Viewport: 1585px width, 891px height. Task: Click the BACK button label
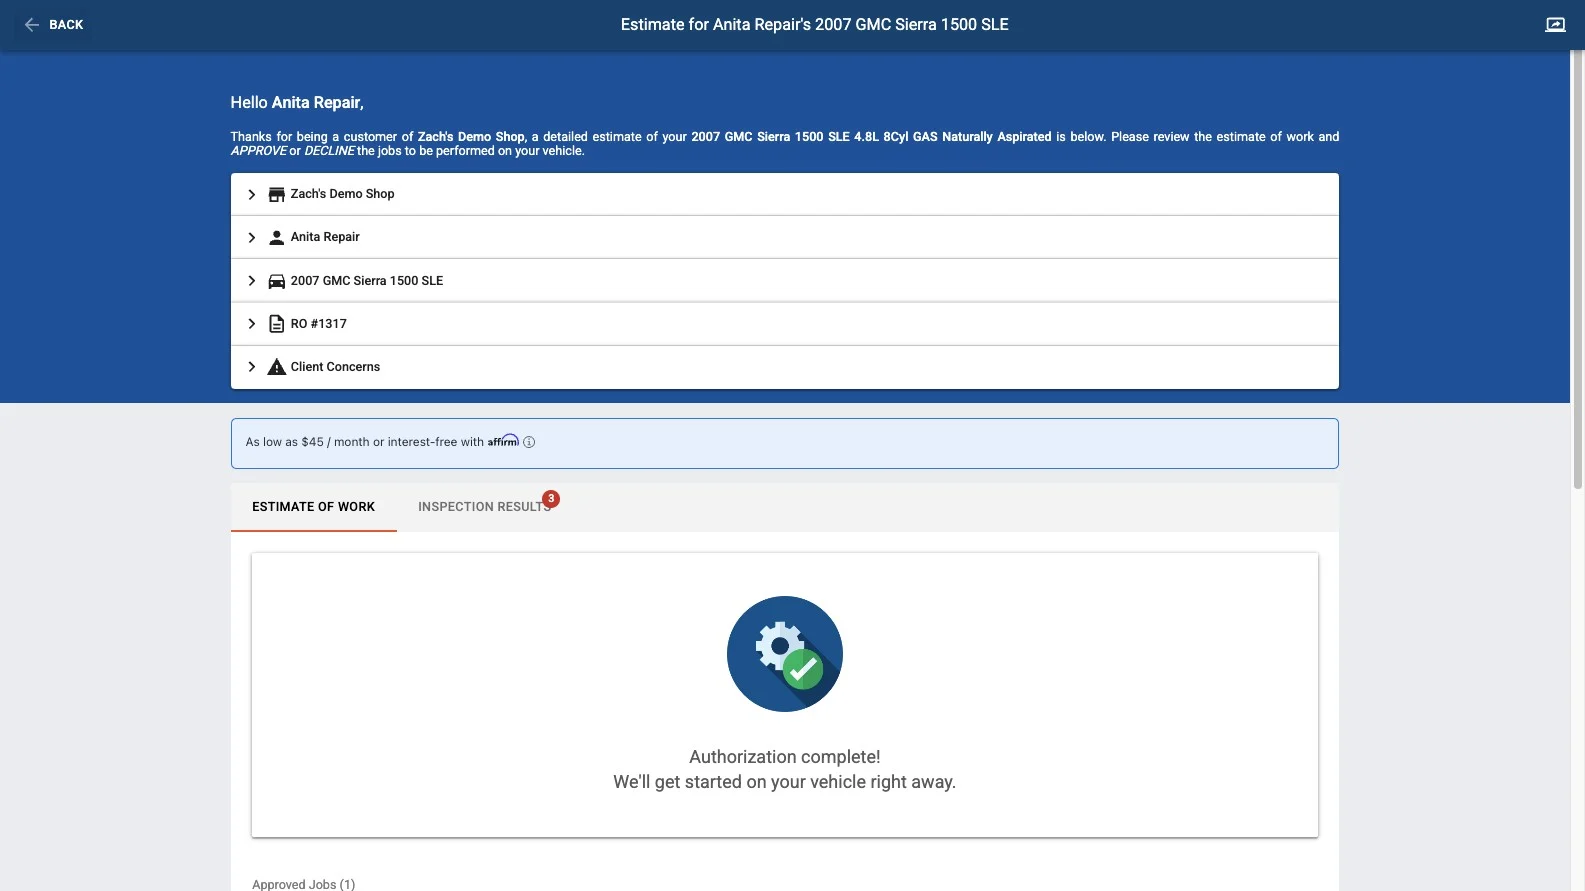pos(66,25)
